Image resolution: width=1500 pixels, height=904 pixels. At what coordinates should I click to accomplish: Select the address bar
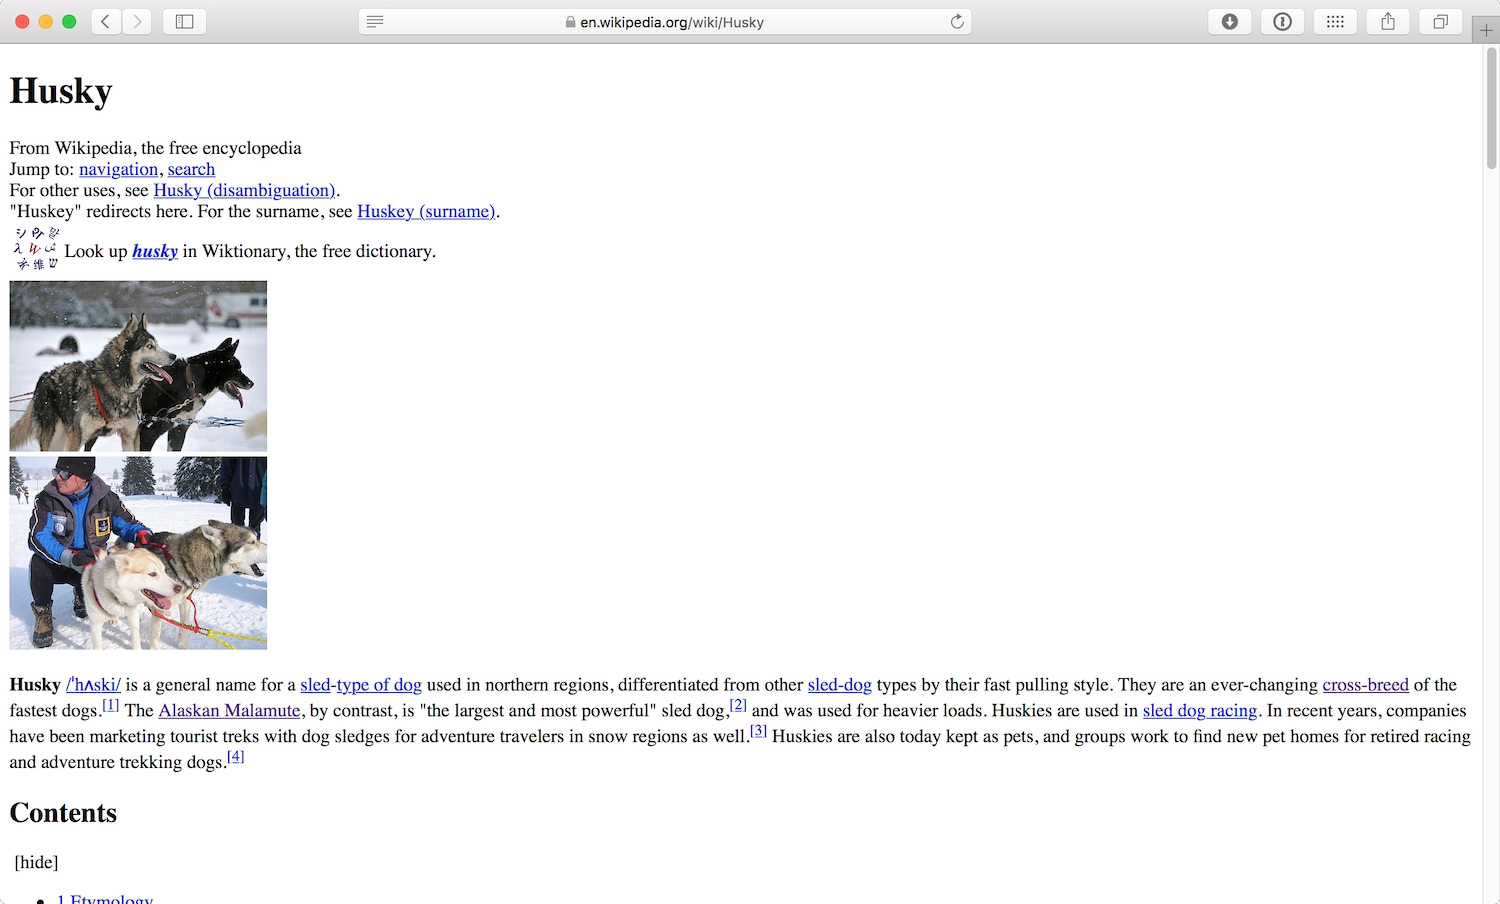tap(665, 21)
